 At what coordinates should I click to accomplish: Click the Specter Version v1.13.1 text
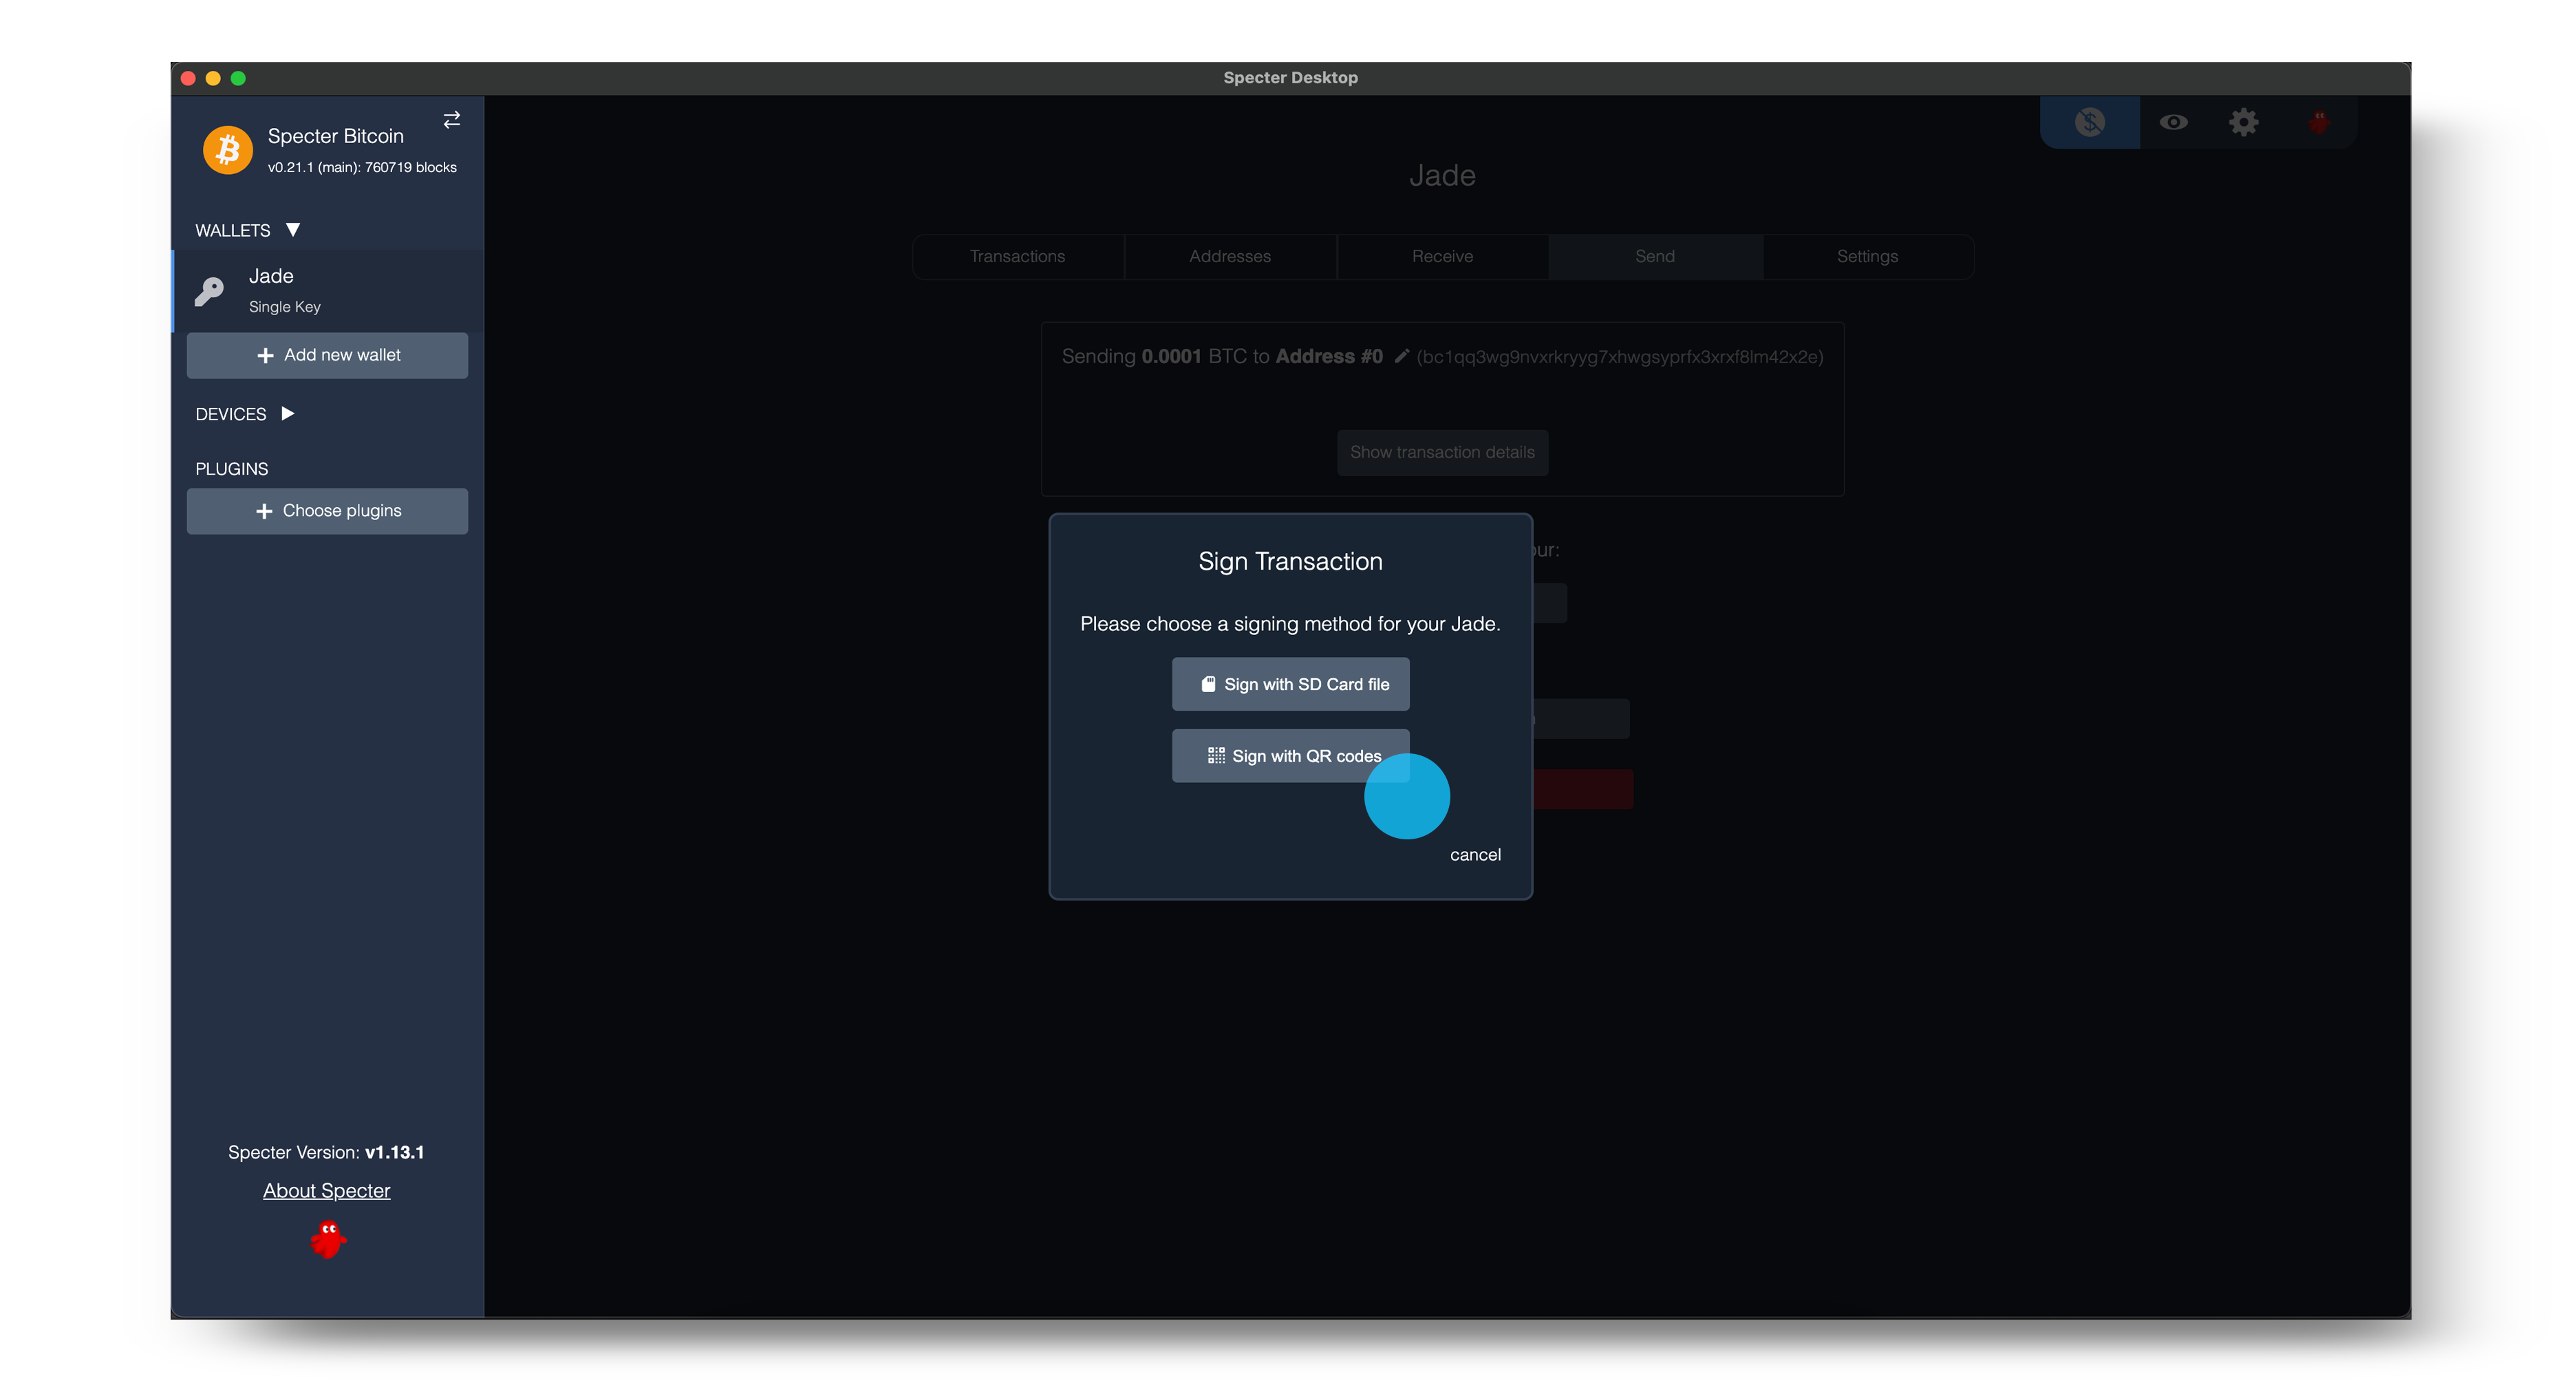[326, 1152]
